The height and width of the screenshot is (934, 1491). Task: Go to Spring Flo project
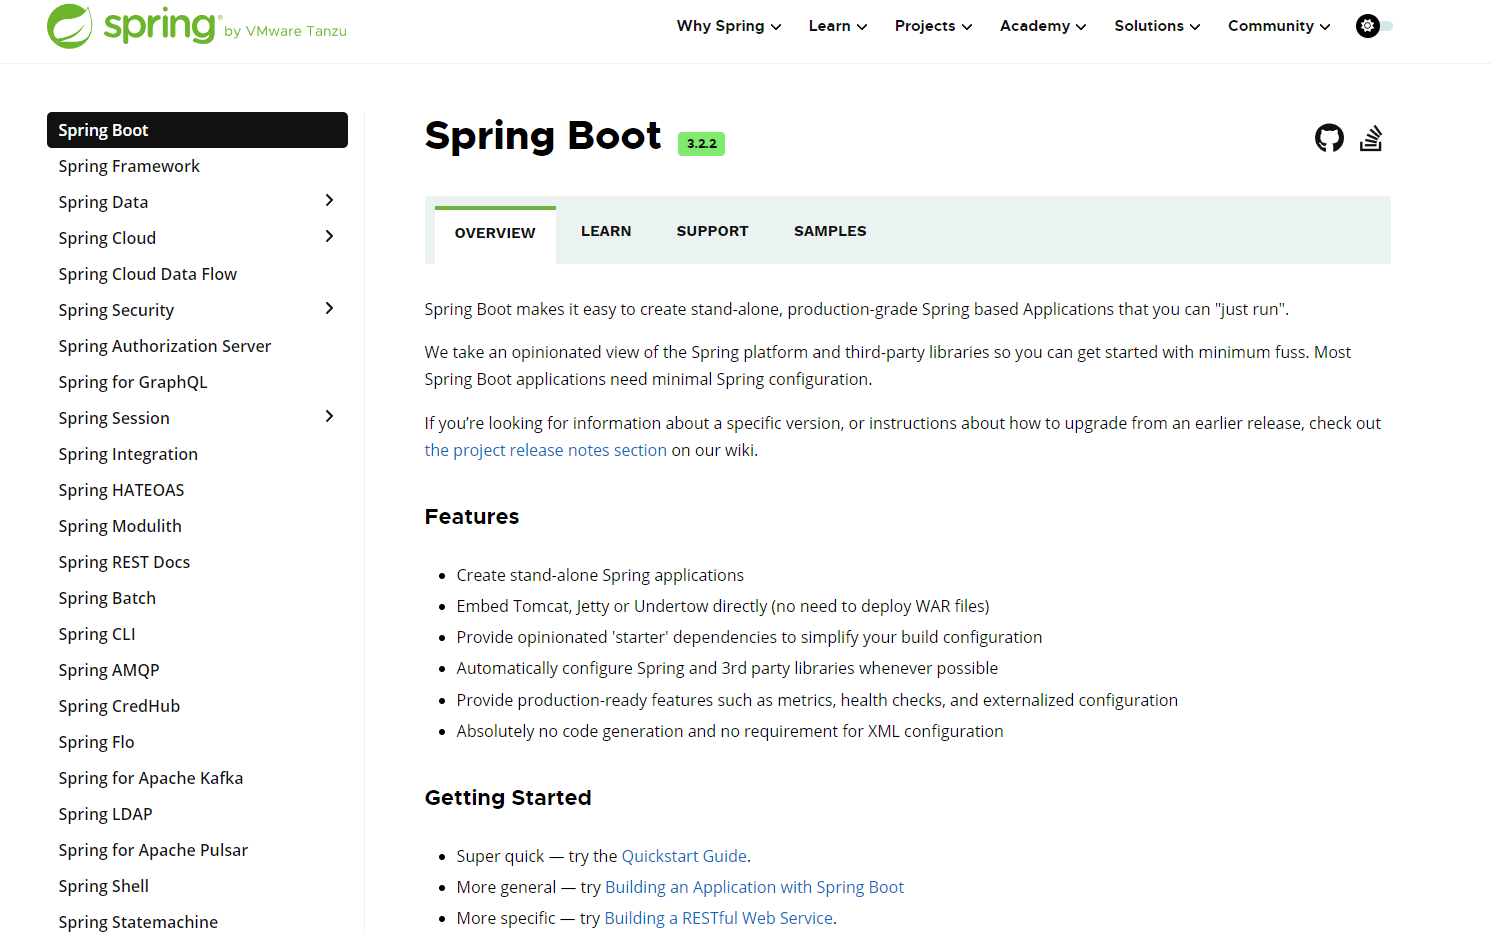96,742
